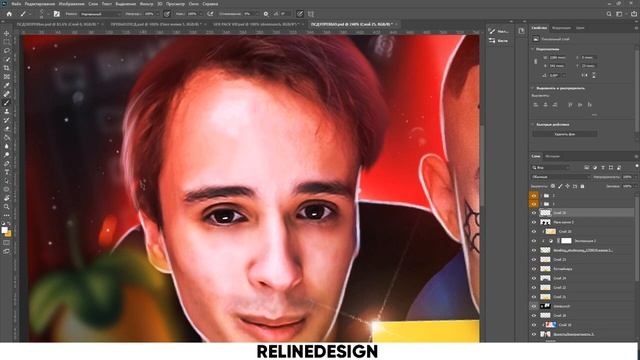Image resolution: width=640 pixels, height=360 pixels.
Task: Flip the layer horizontally in Properties
Action: pos(584,75)
